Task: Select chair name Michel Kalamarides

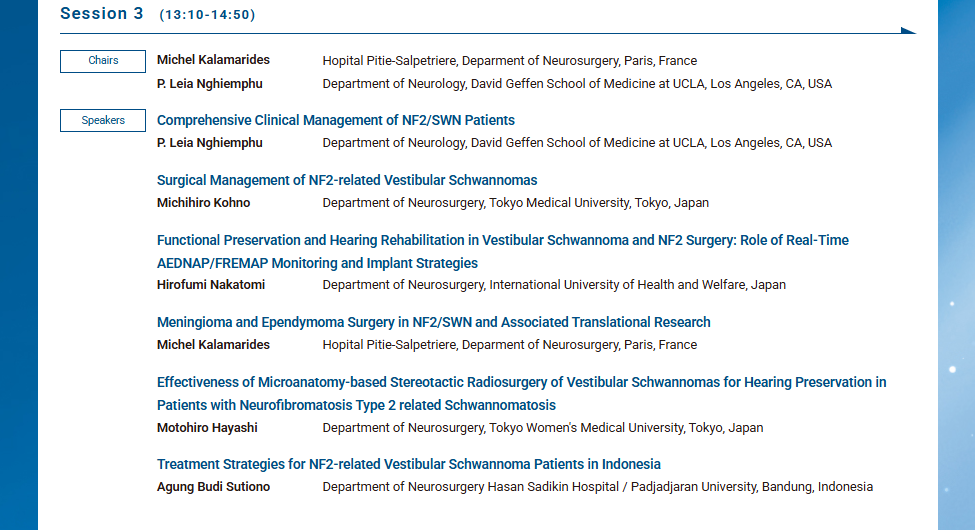Action: [213, 60]
